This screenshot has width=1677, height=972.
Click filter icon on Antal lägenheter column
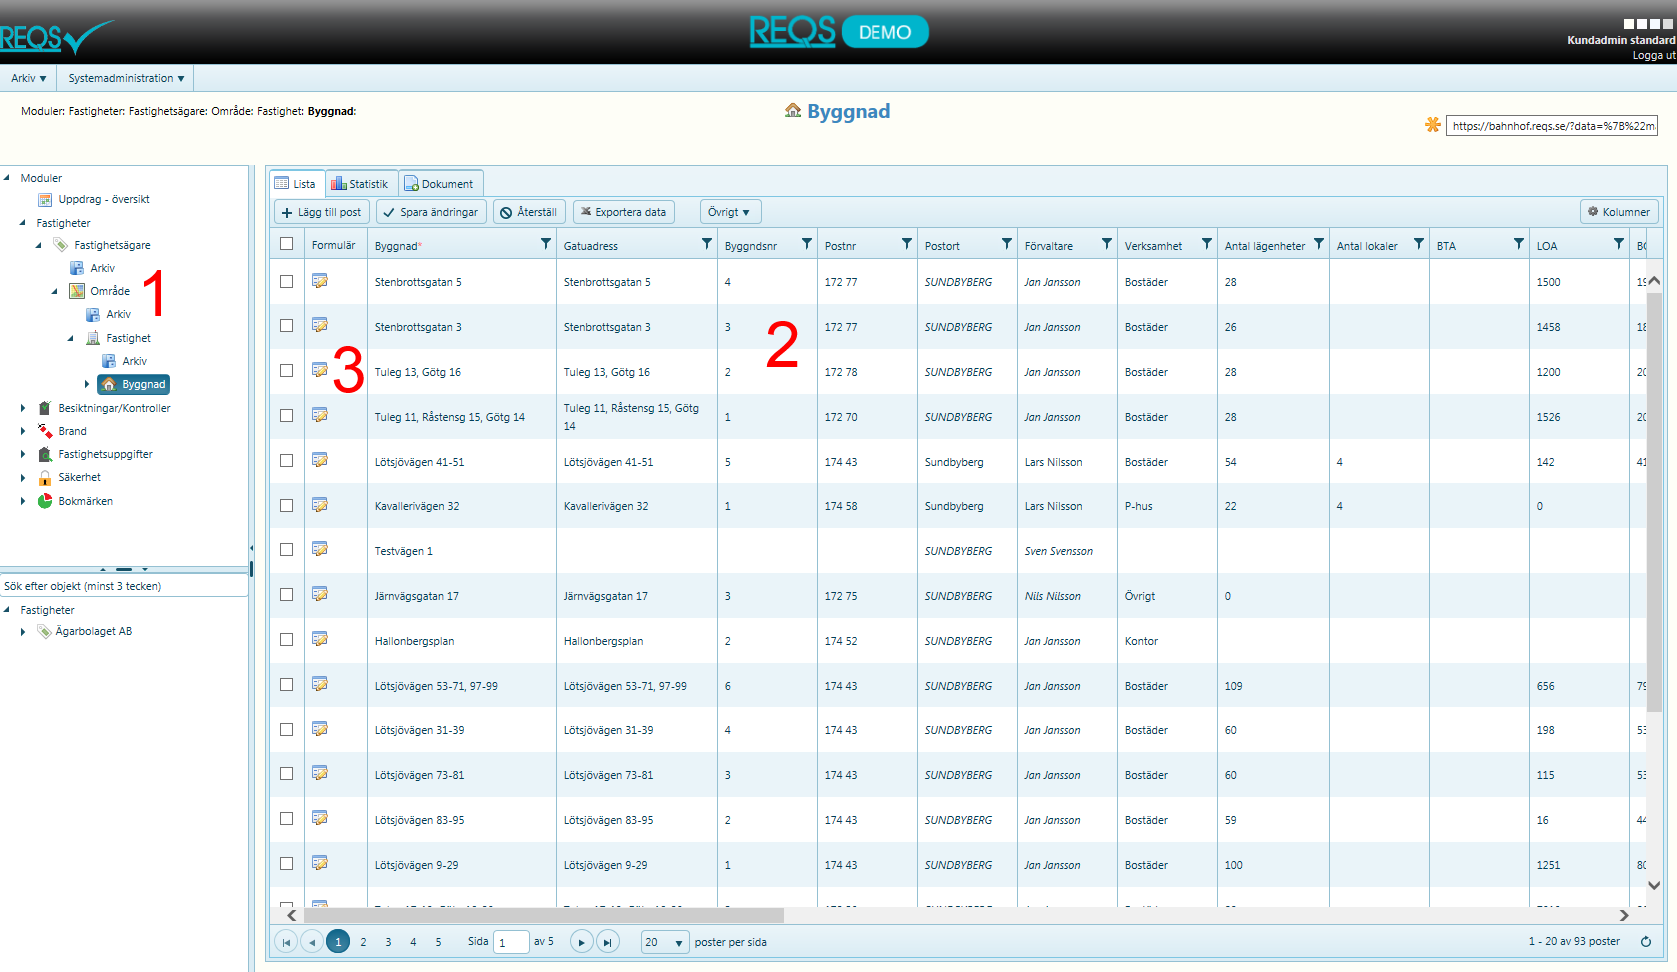pyautogui.click(x=1319, y=244)
